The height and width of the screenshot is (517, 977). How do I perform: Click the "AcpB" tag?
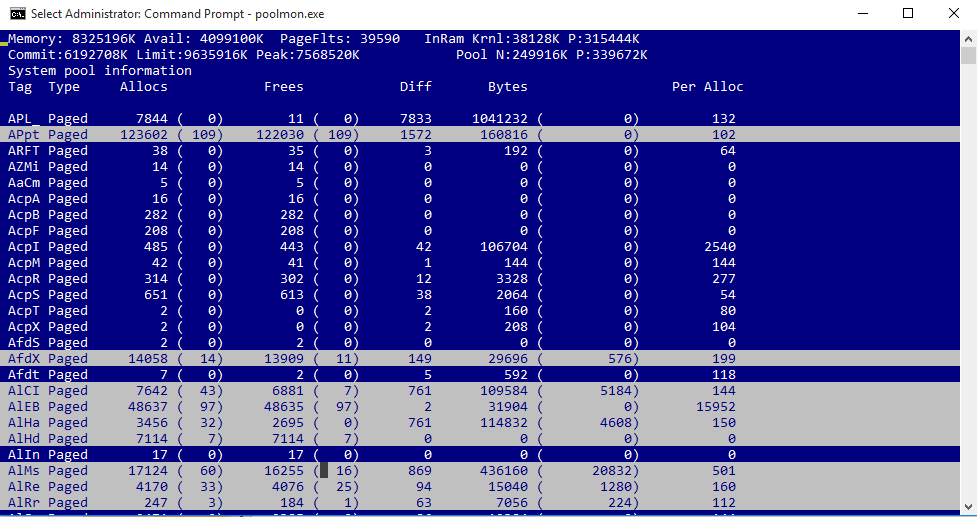click(x=24, y=214)
